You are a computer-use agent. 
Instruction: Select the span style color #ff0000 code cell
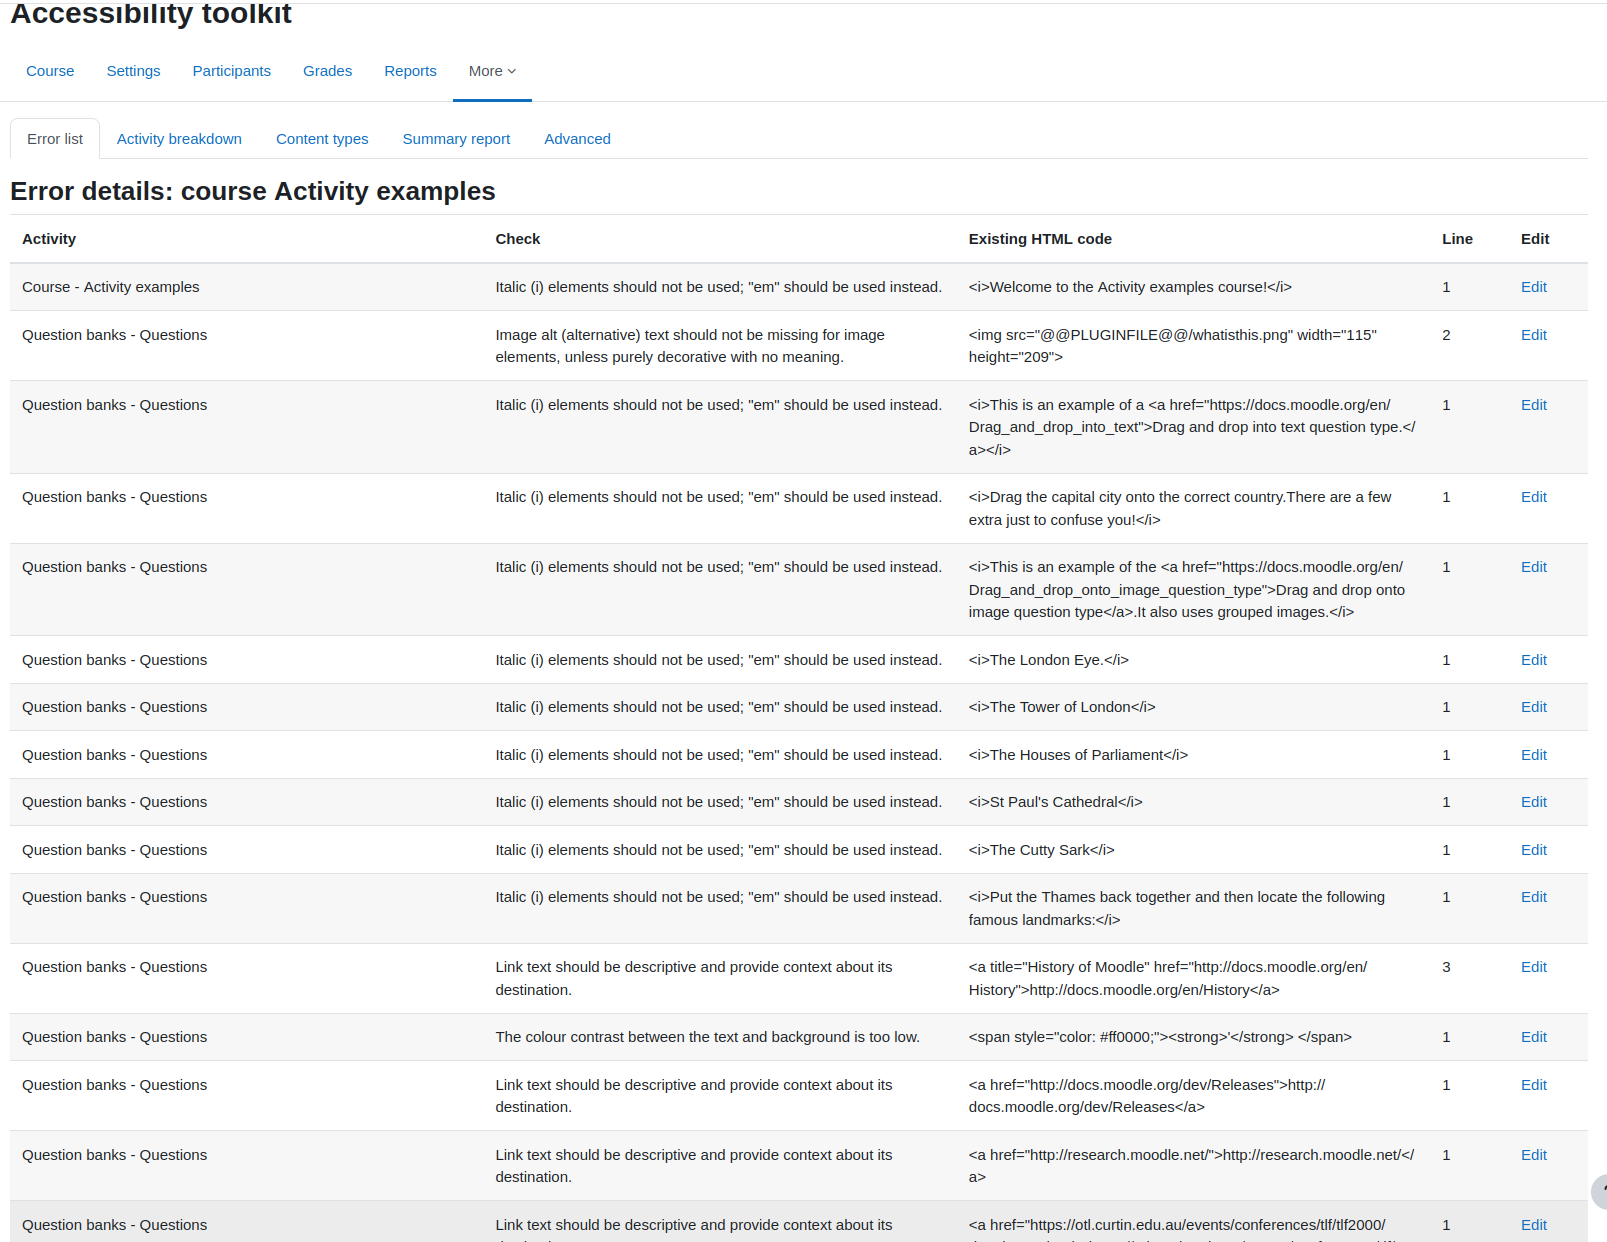(x=1160, y=1037)
